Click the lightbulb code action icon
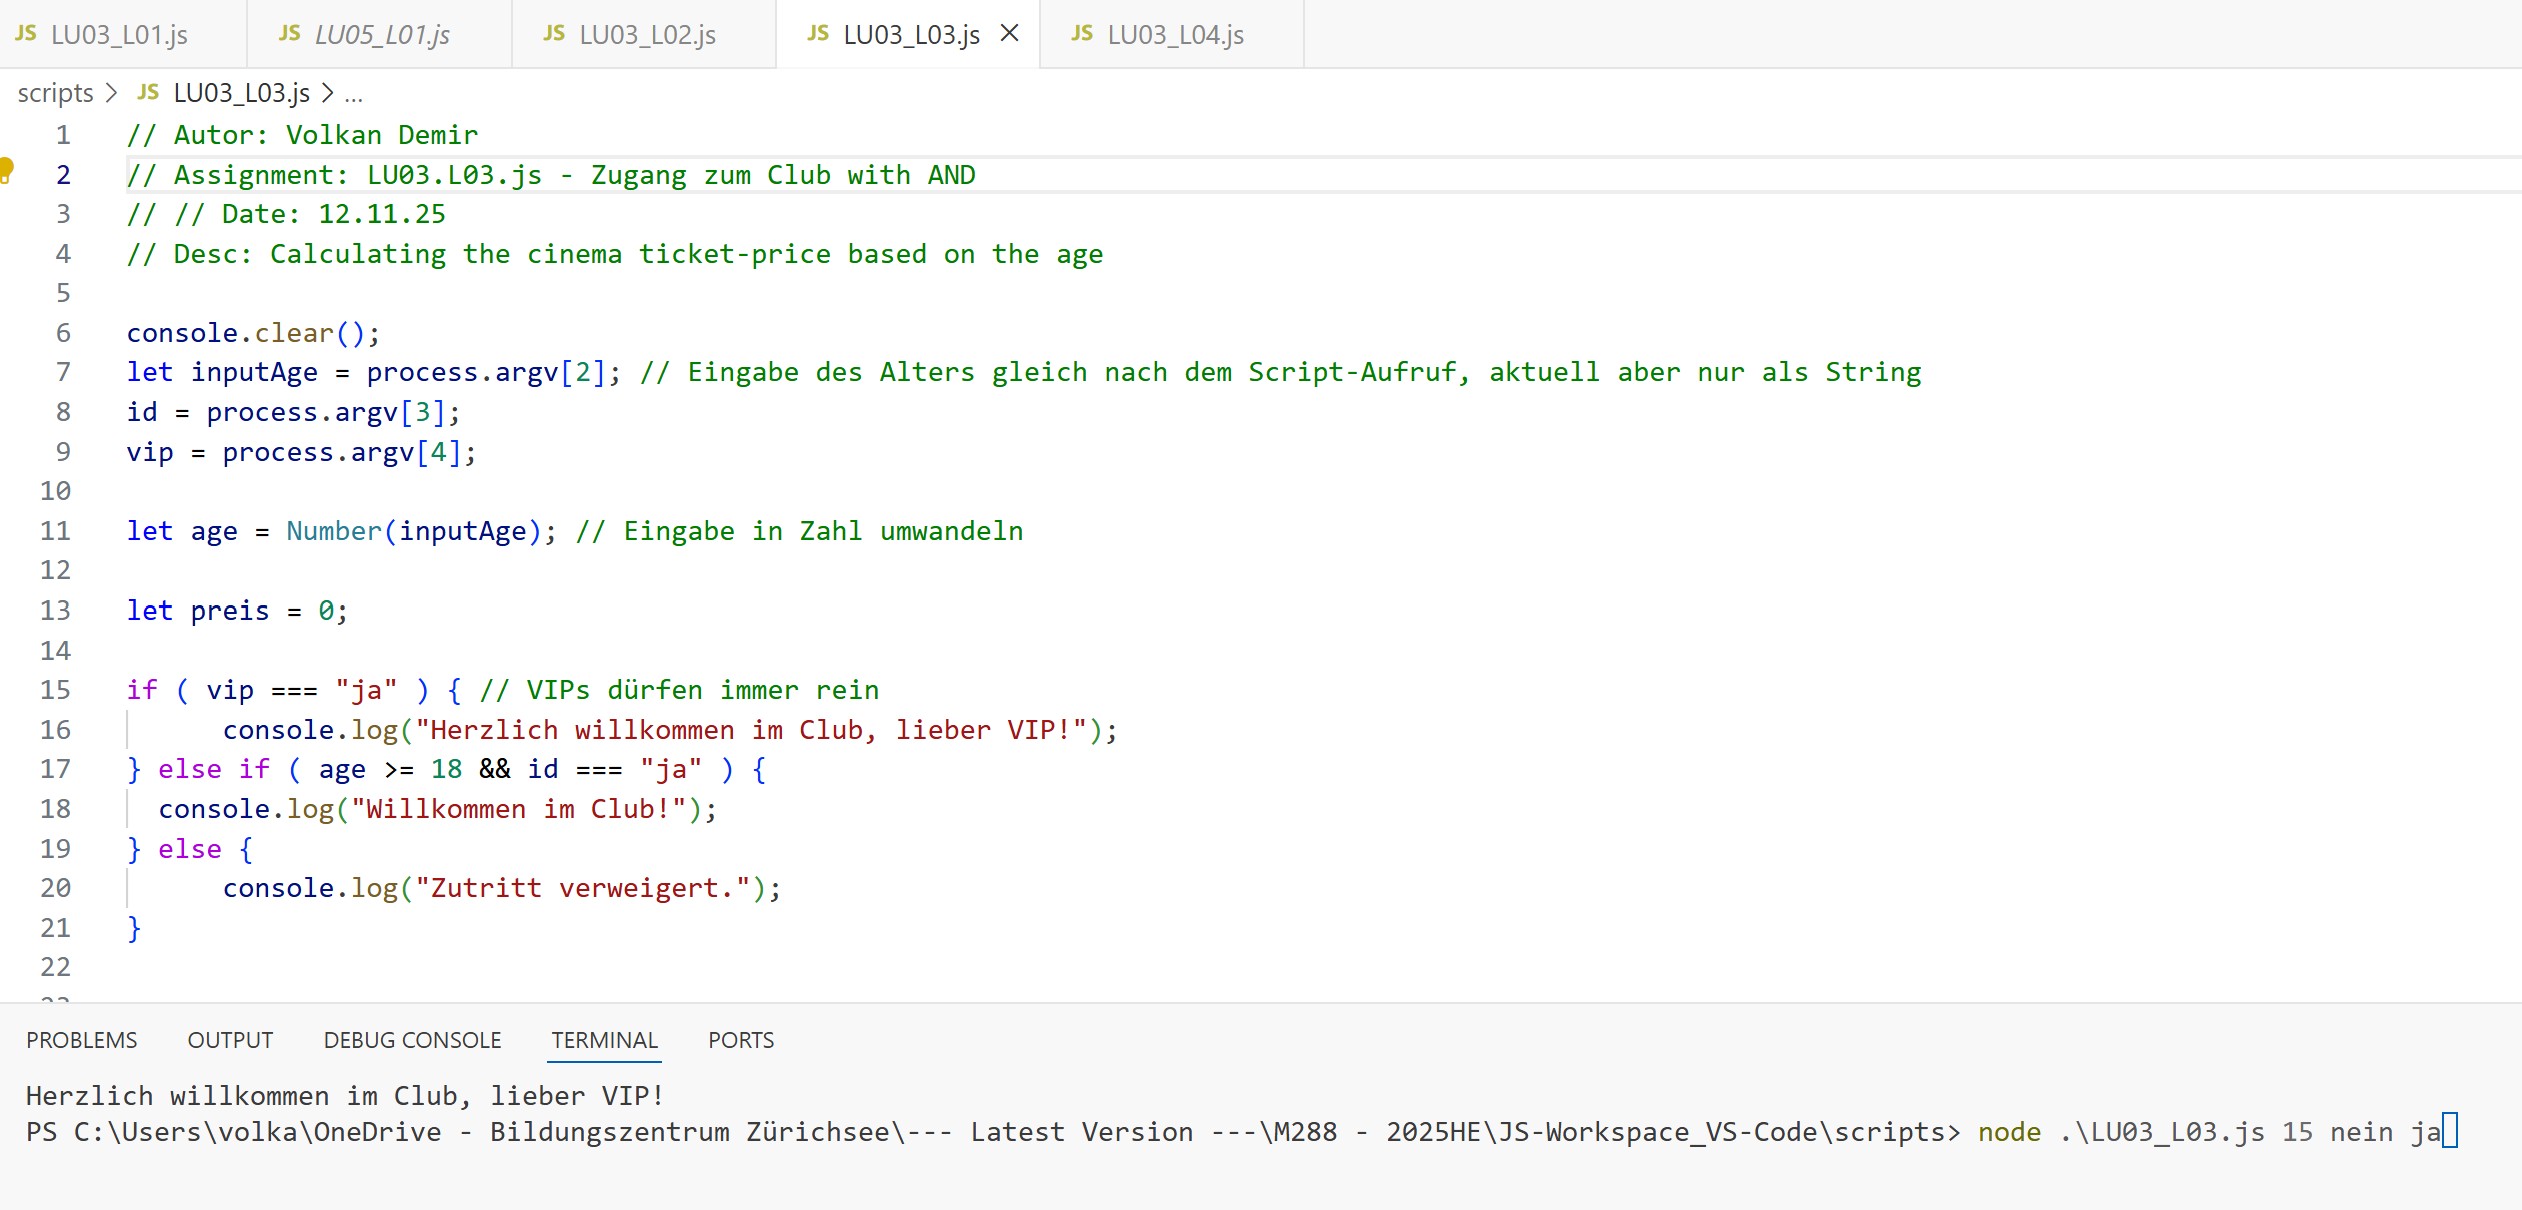The height and width of the screenshot is (1210, 2522). point(6,170)
